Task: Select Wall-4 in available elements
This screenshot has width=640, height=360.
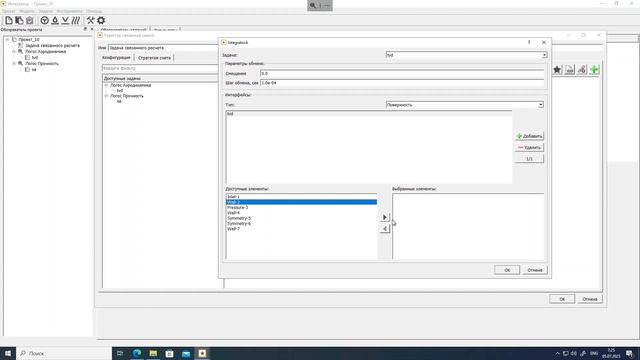Action: [x=301, y=213]
